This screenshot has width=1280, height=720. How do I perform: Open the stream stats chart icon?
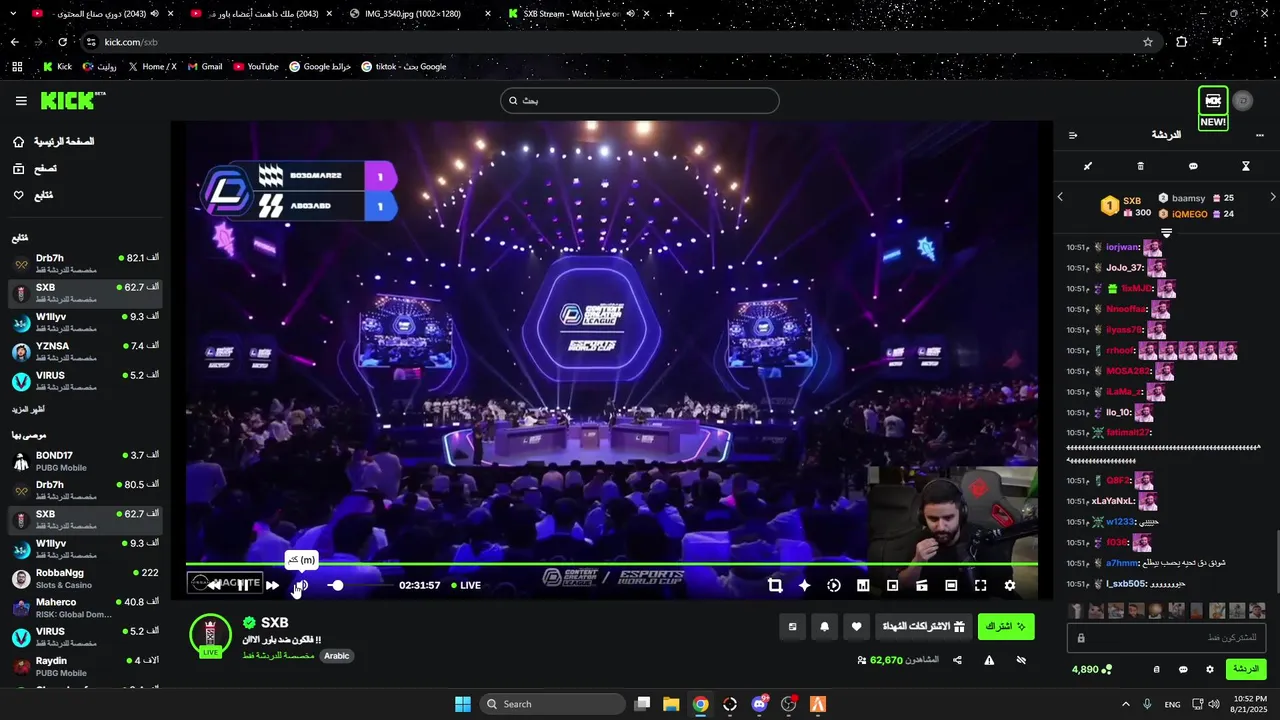click(x=863, y=585)
